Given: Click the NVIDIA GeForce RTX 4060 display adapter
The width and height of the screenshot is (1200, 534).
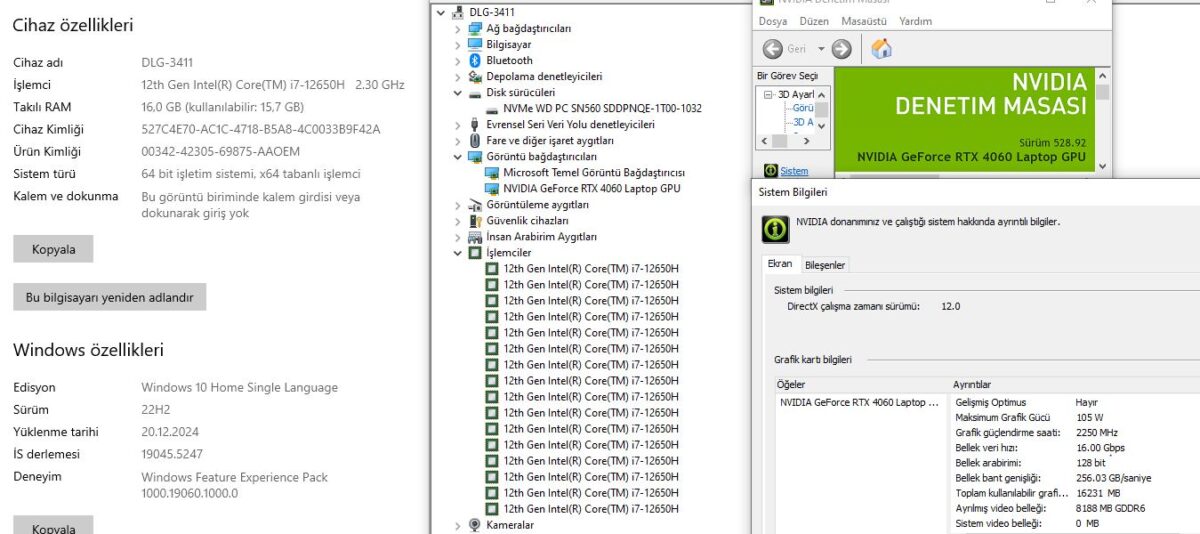Looking at the screenshot, I should [x=591, y=188].
